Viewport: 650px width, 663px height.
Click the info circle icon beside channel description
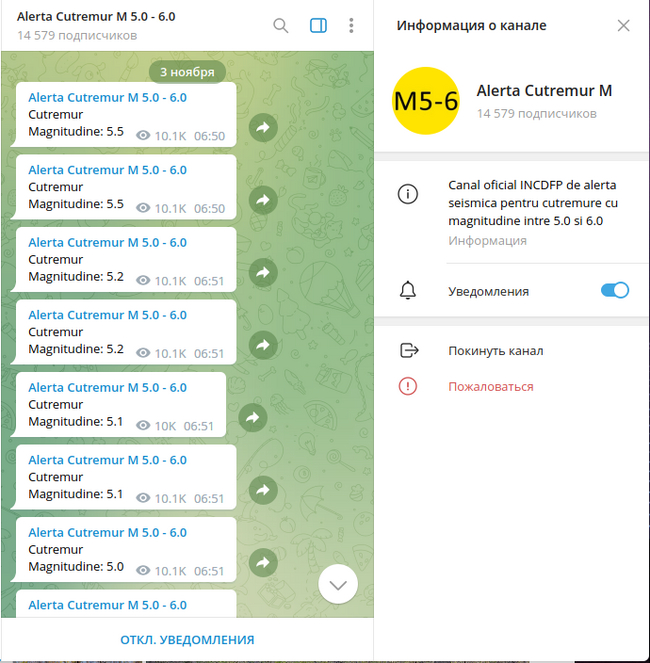click(408, 194)
